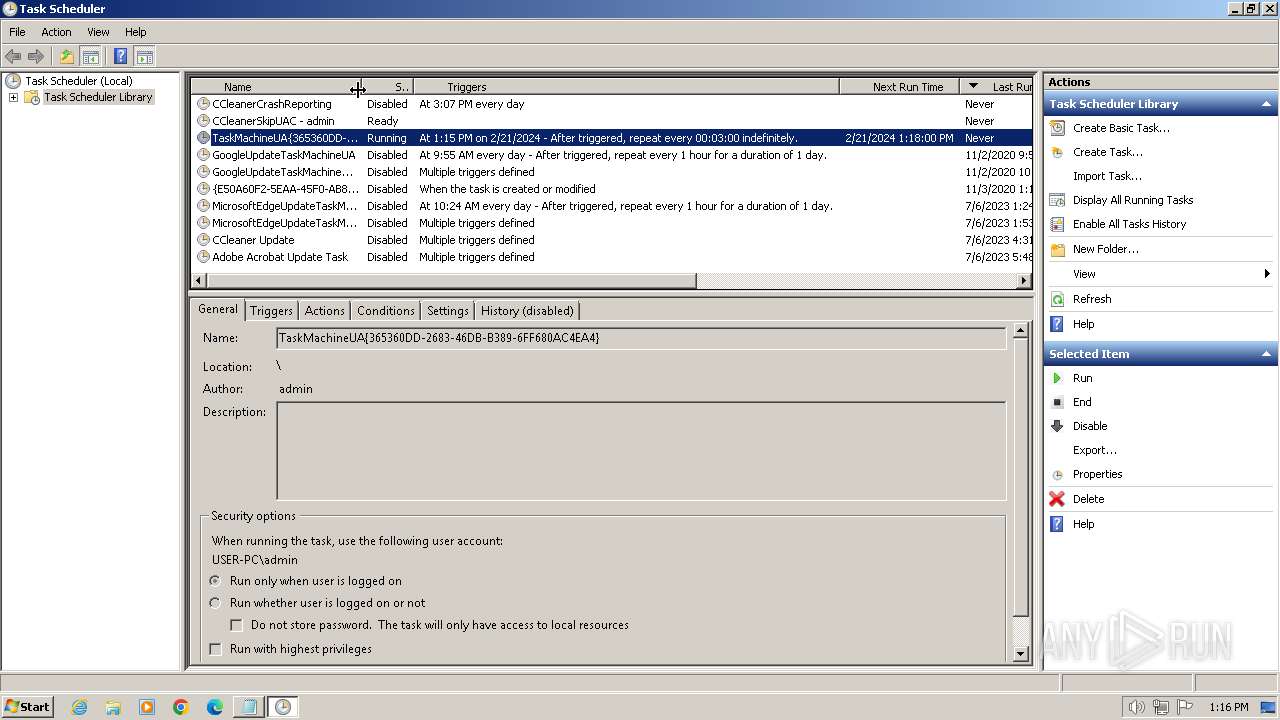Expand the Task Scheduler Library tree node
This screenshot has width=1280, height=720.
point(13,97)
